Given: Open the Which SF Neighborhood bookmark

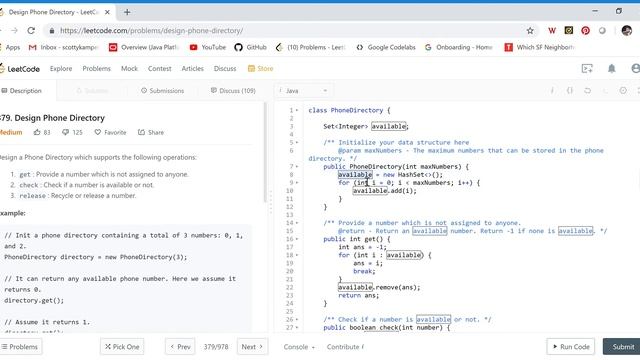Looking at the screenshot, I should pos(539,47).
